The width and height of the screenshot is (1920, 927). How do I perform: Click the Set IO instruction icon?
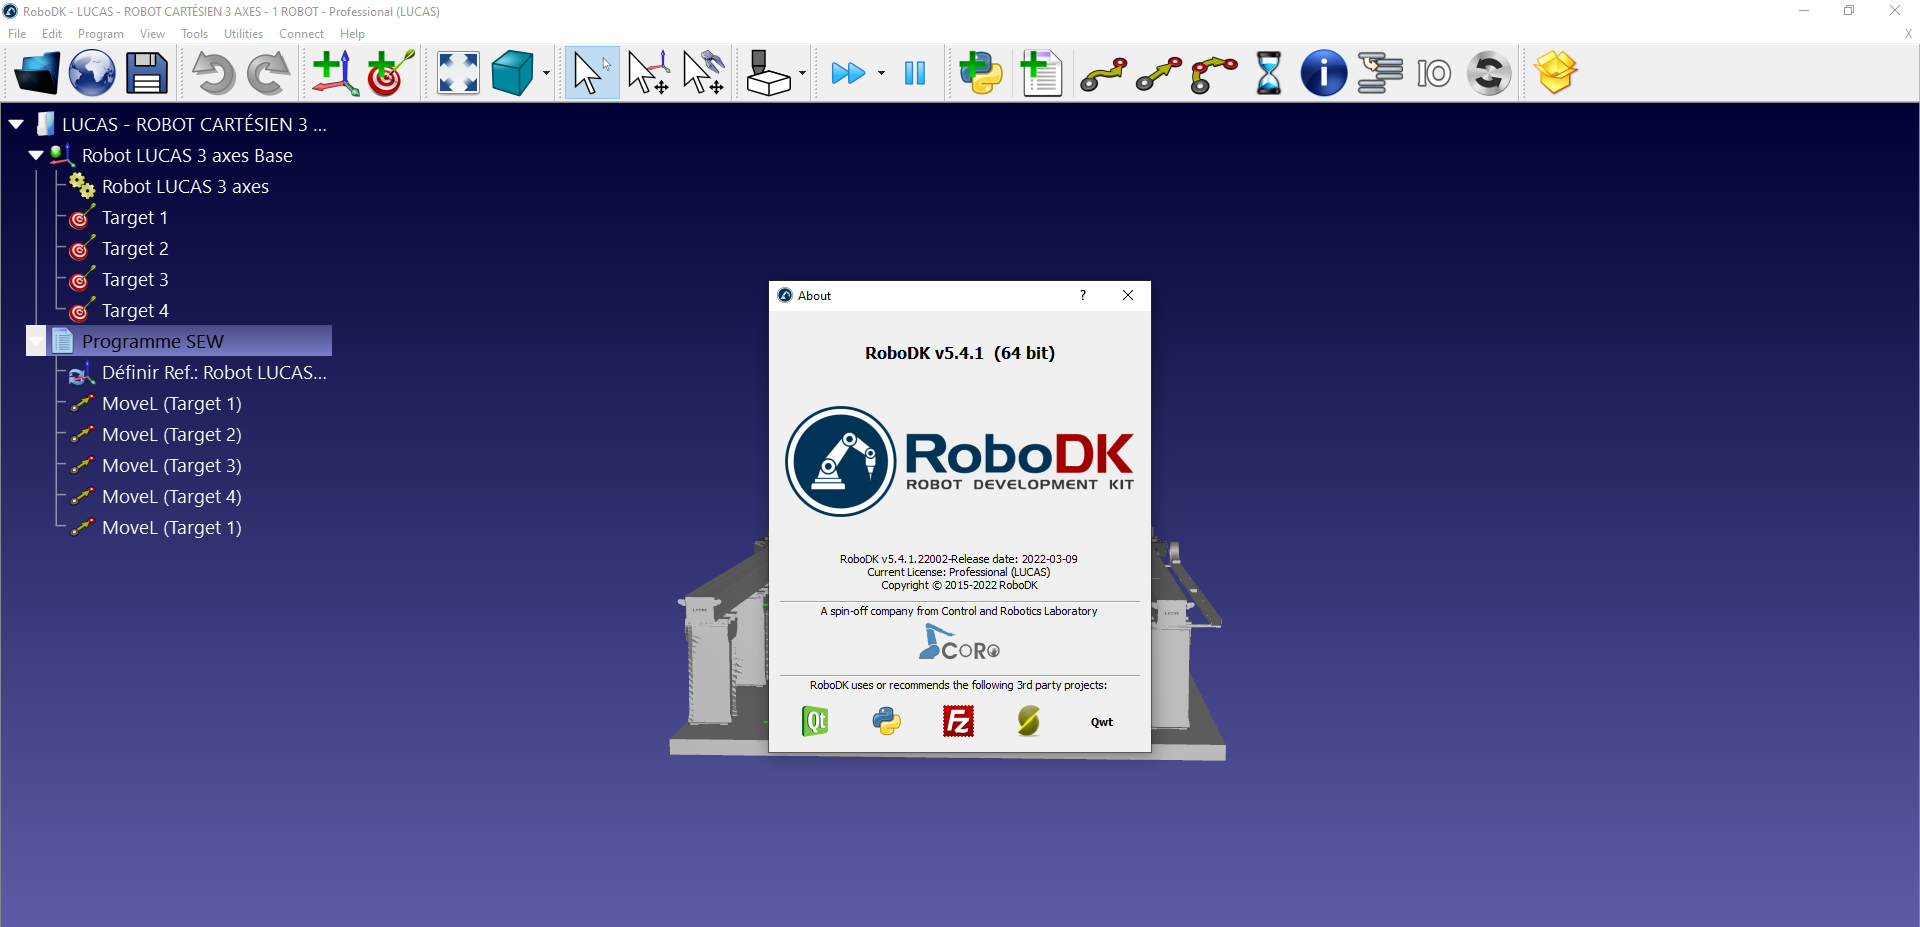click(x=1433, y=73)
